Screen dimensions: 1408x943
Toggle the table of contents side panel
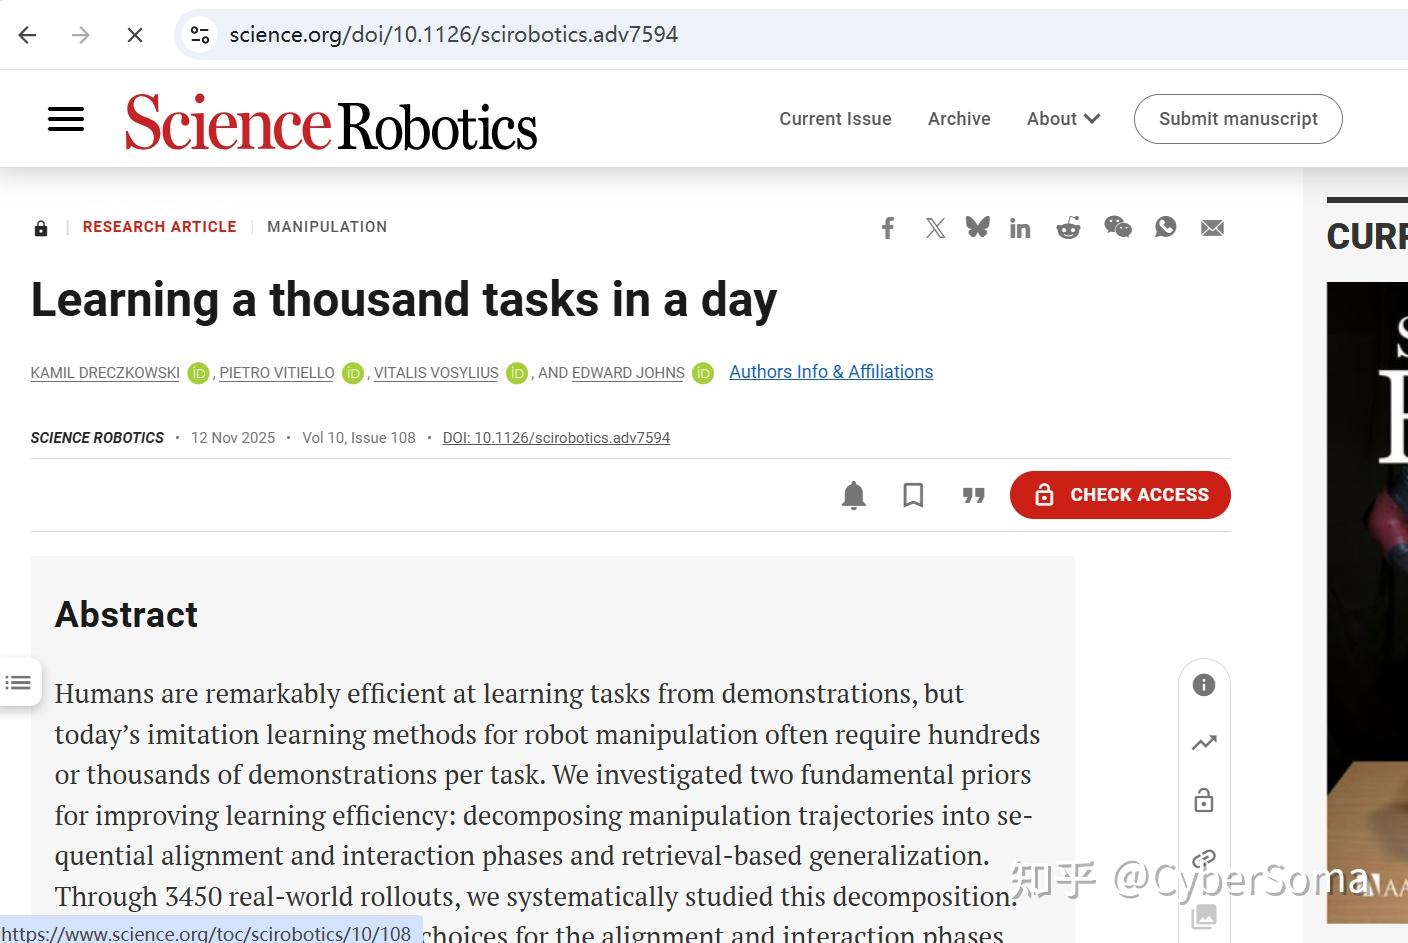[19, 683]
